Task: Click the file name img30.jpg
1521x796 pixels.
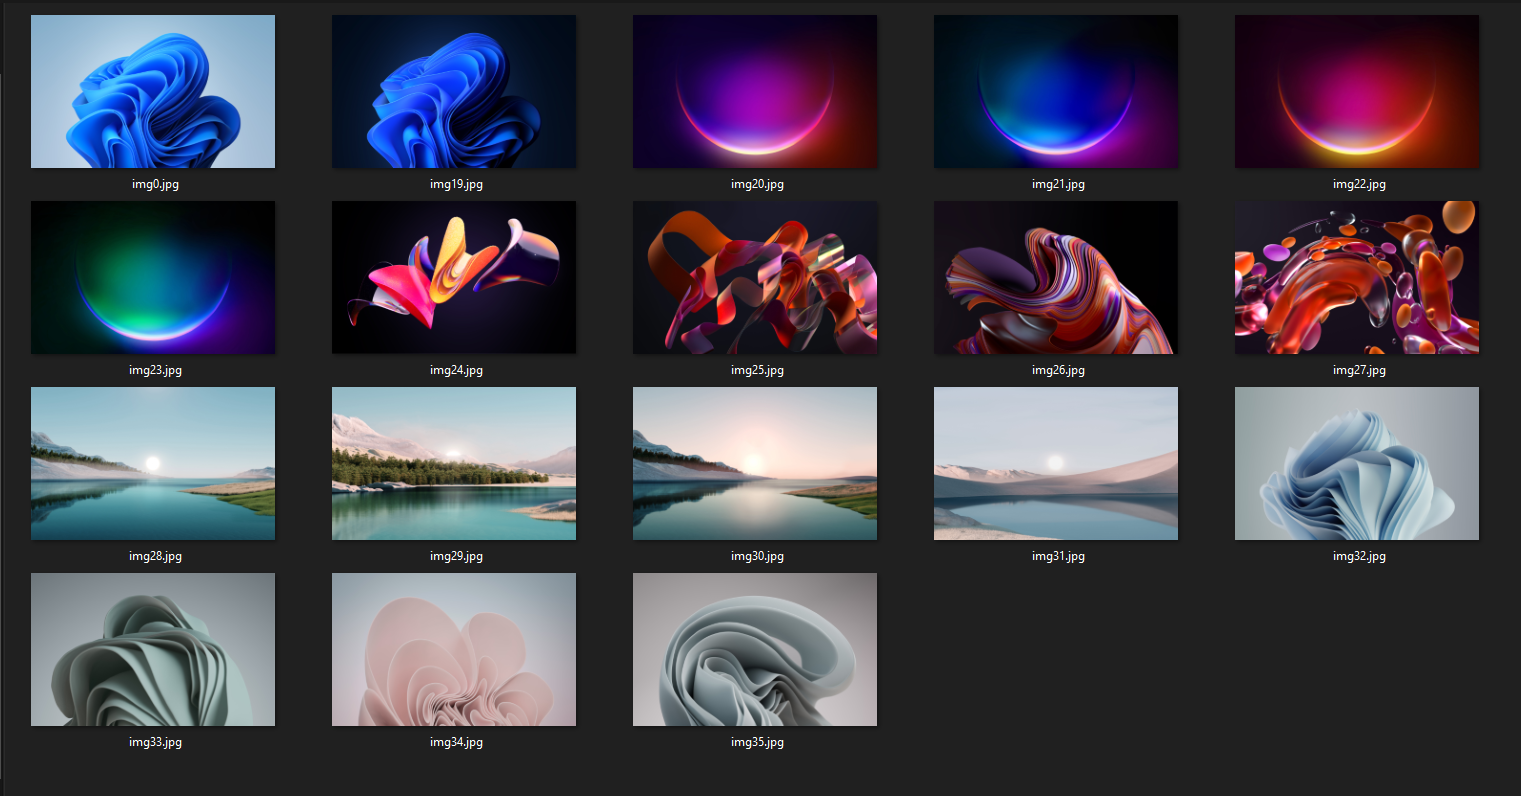Action: [x=757, y=556]
